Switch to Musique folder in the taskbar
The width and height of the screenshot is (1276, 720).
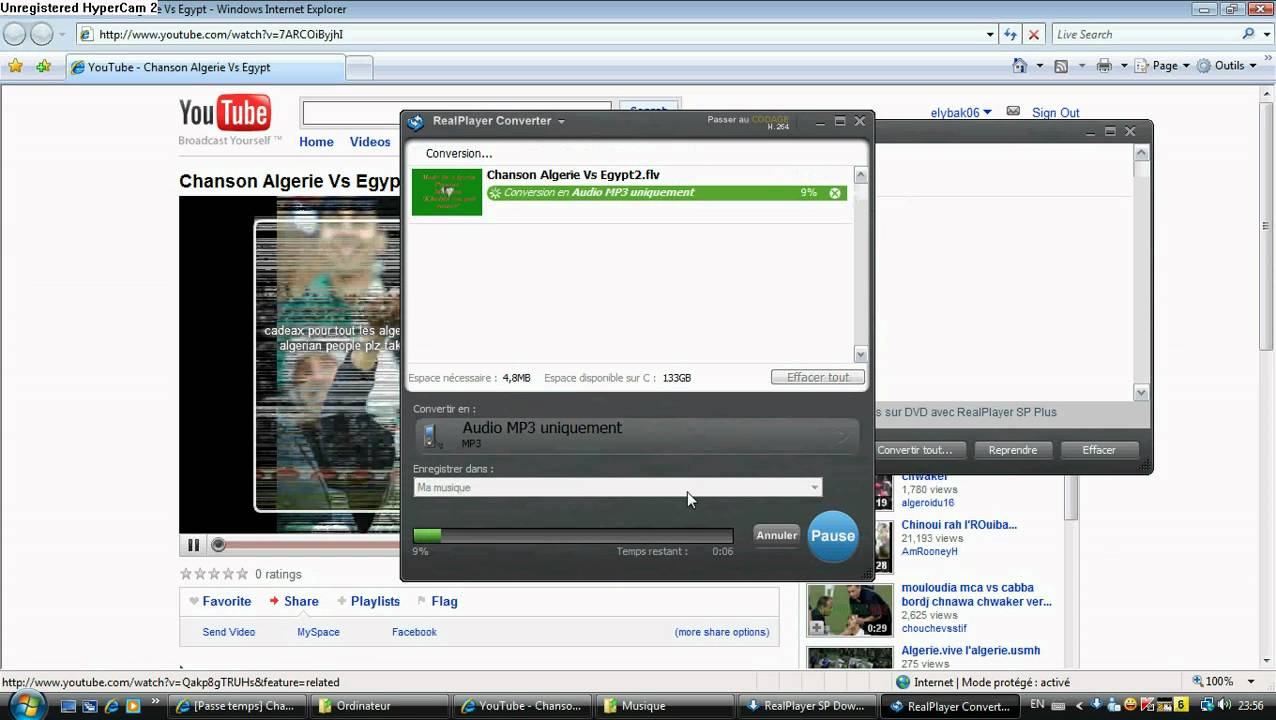[665, 706]
